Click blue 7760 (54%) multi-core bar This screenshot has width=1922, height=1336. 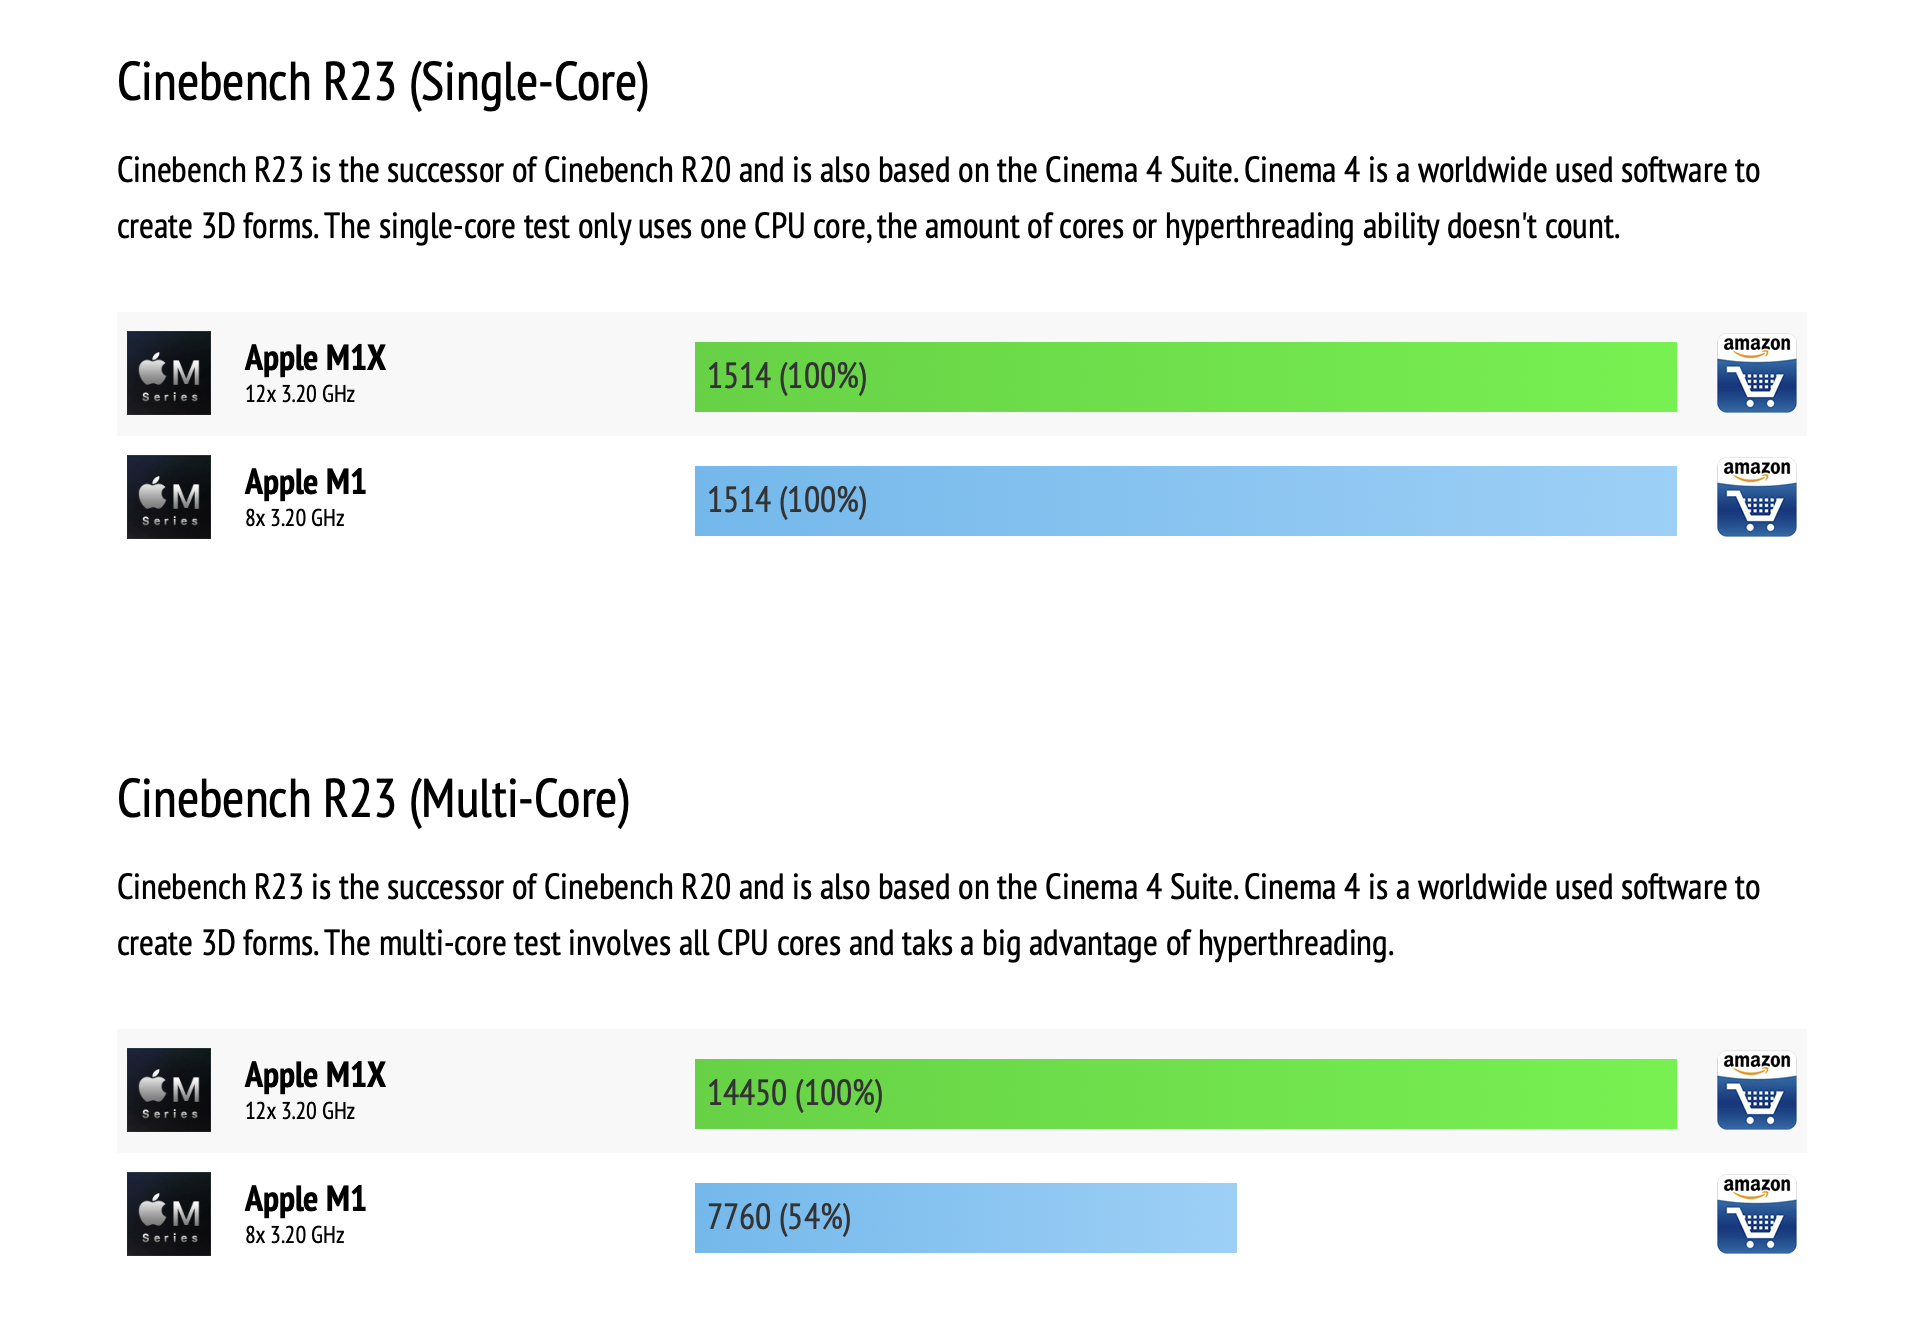[965, 1218]
